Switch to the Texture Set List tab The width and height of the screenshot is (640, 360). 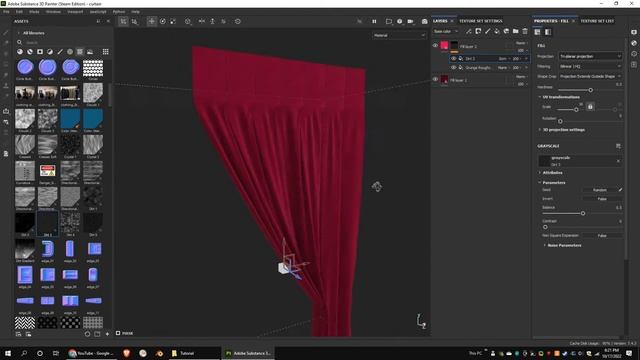click(x=597, y=21)
